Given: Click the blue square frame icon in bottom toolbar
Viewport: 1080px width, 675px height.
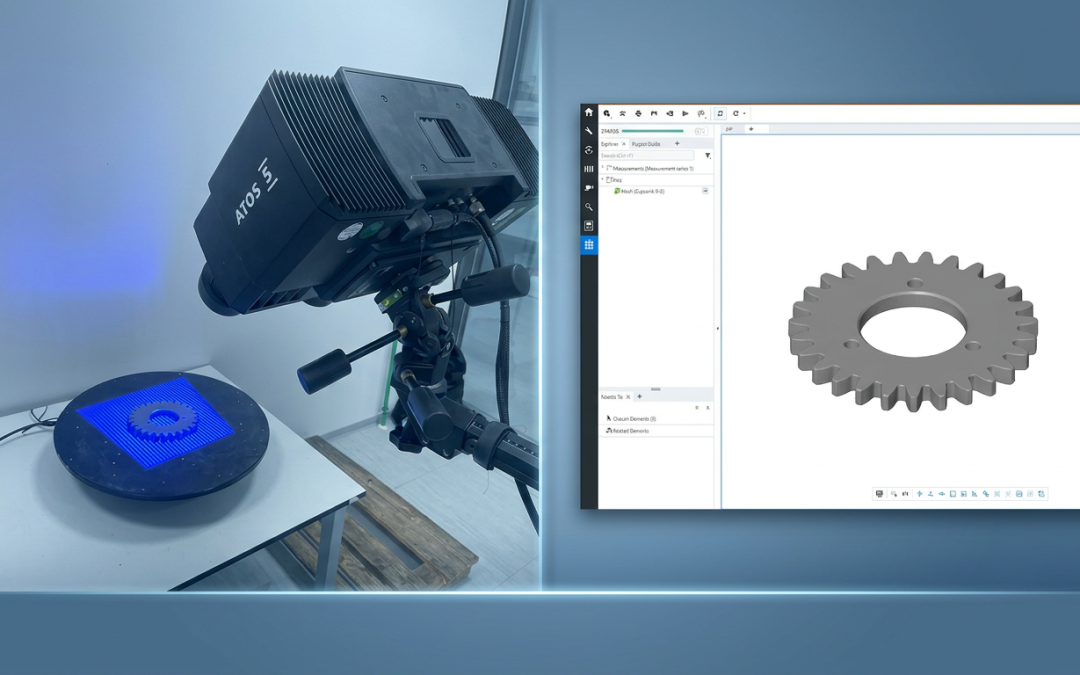Looking at the screenshot, I should (x=953, y=494).
